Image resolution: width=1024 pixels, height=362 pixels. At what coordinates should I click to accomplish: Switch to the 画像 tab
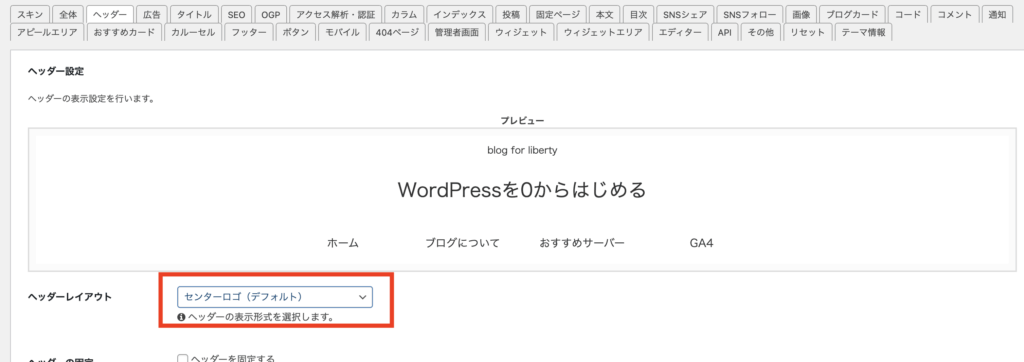(x=801, y=14)
